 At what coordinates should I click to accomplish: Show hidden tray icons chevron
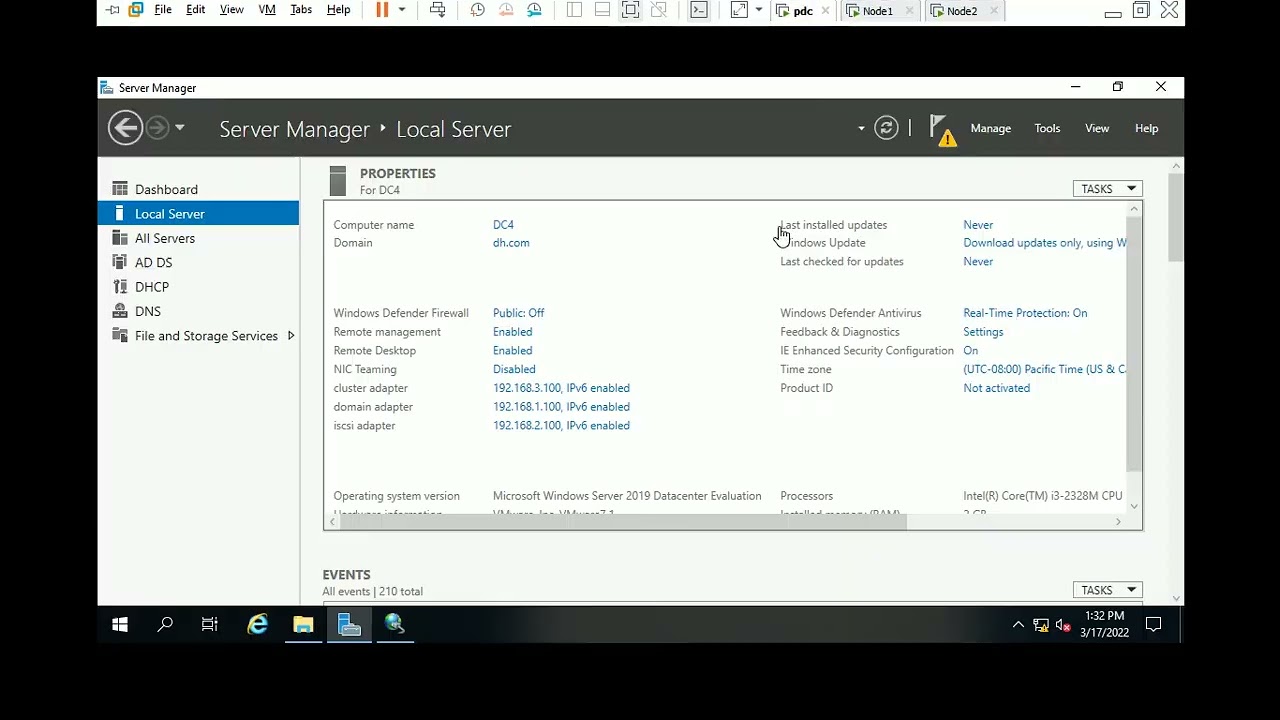[1018, 625]
